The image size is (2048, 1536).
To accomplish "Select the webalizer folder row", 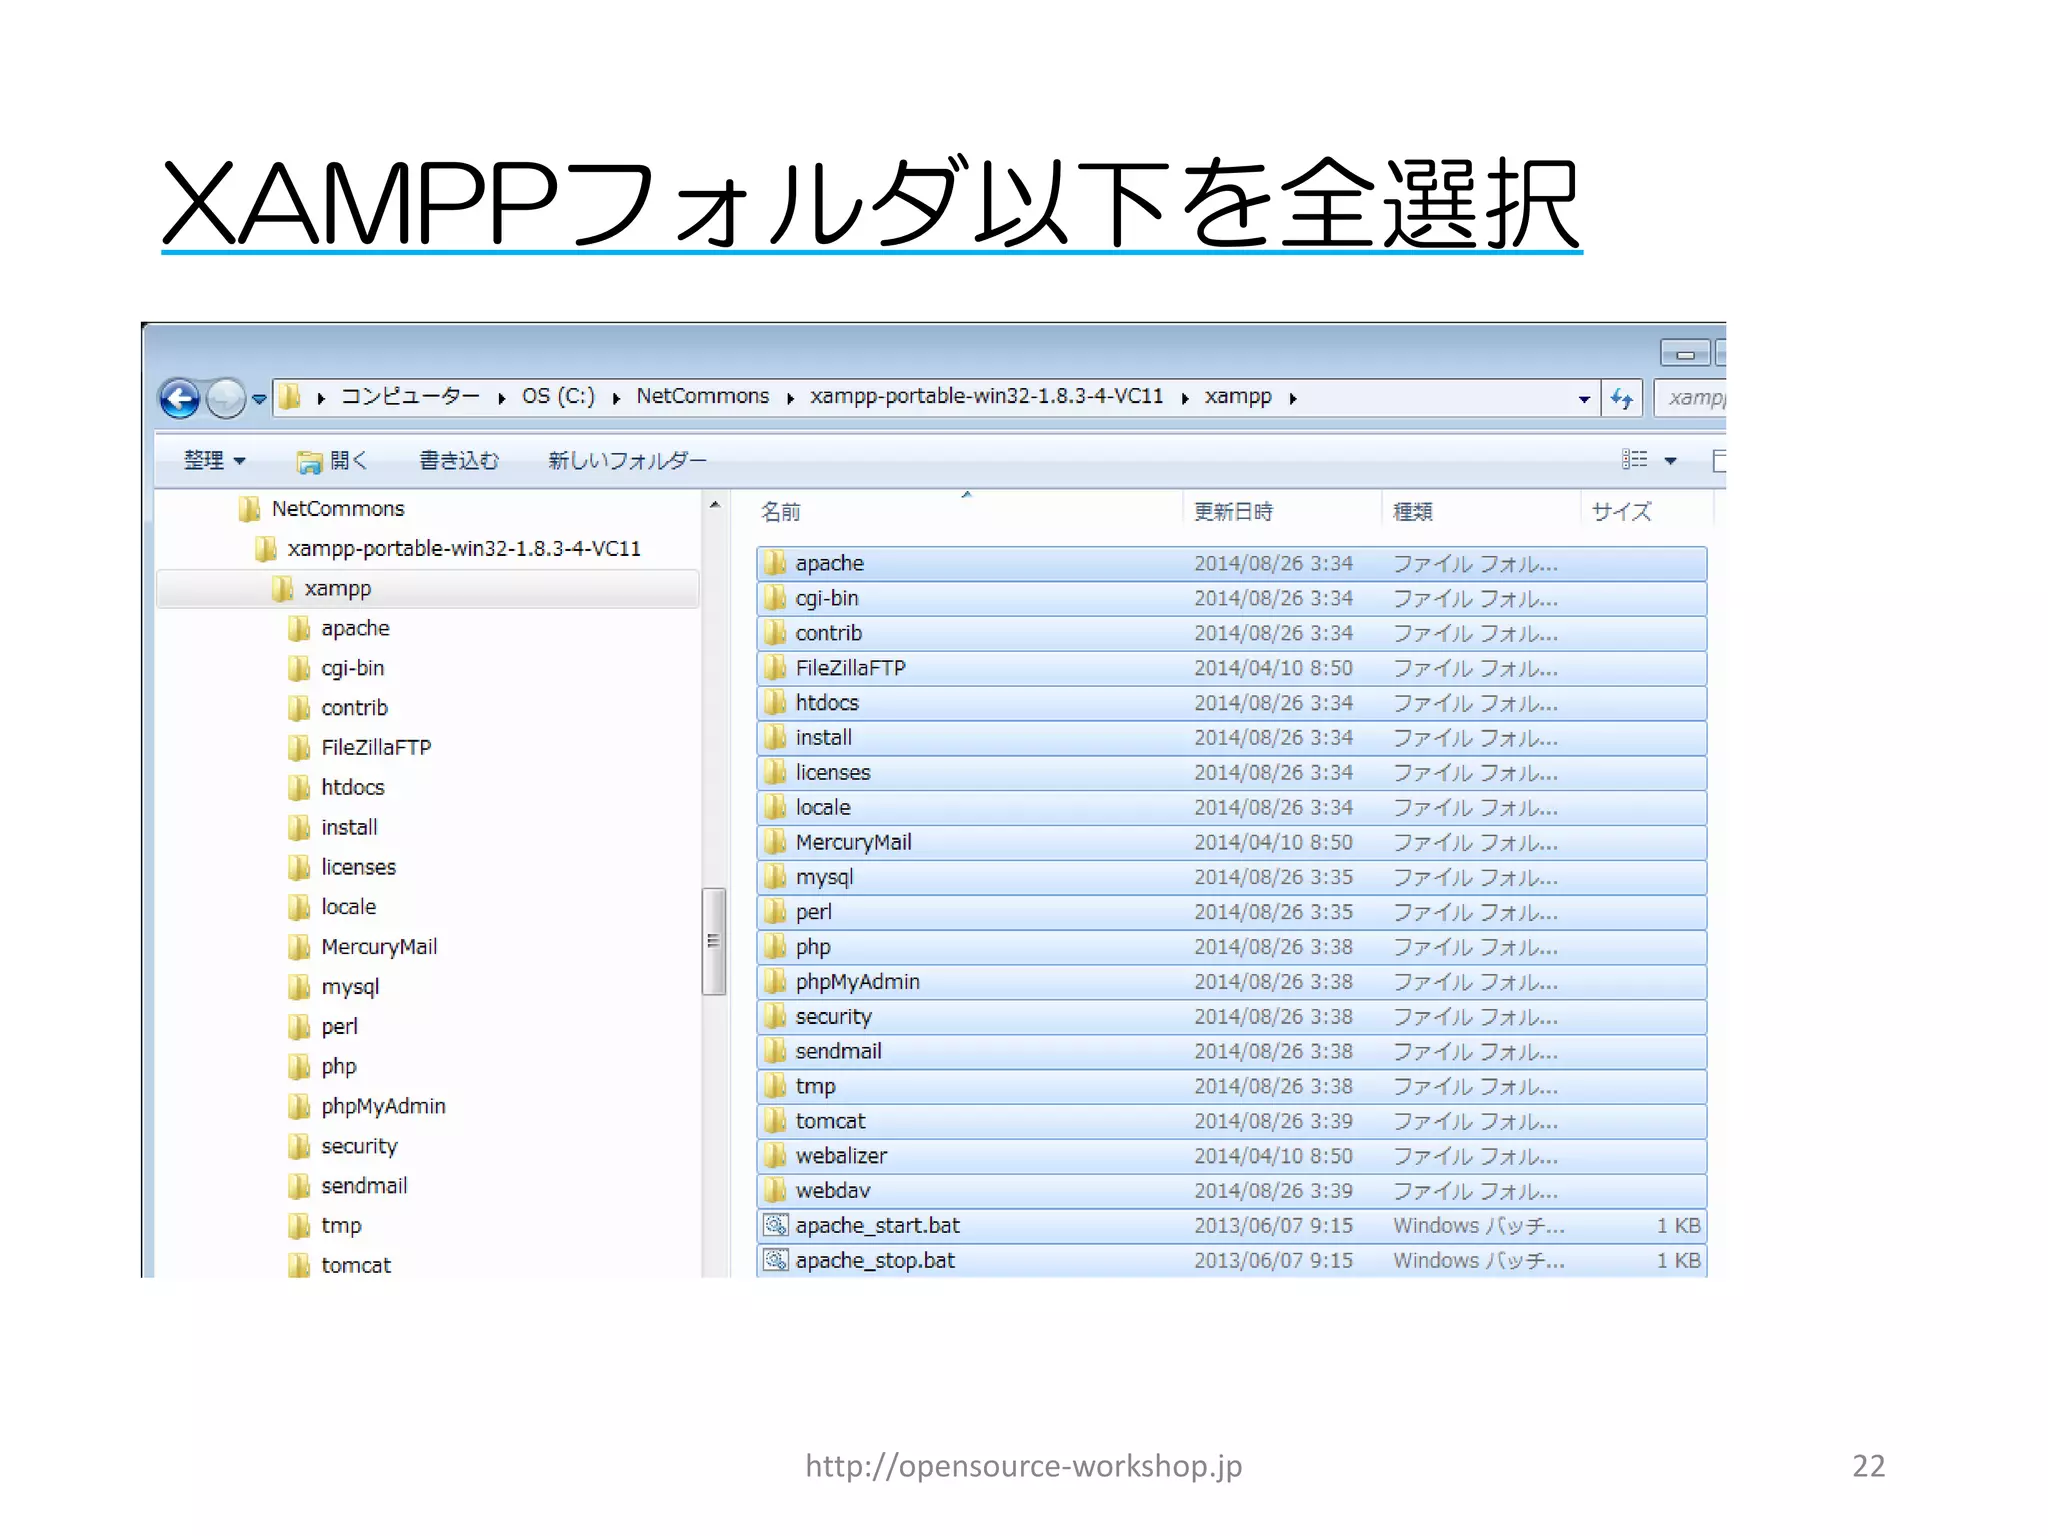I will pos(1231,1156).
